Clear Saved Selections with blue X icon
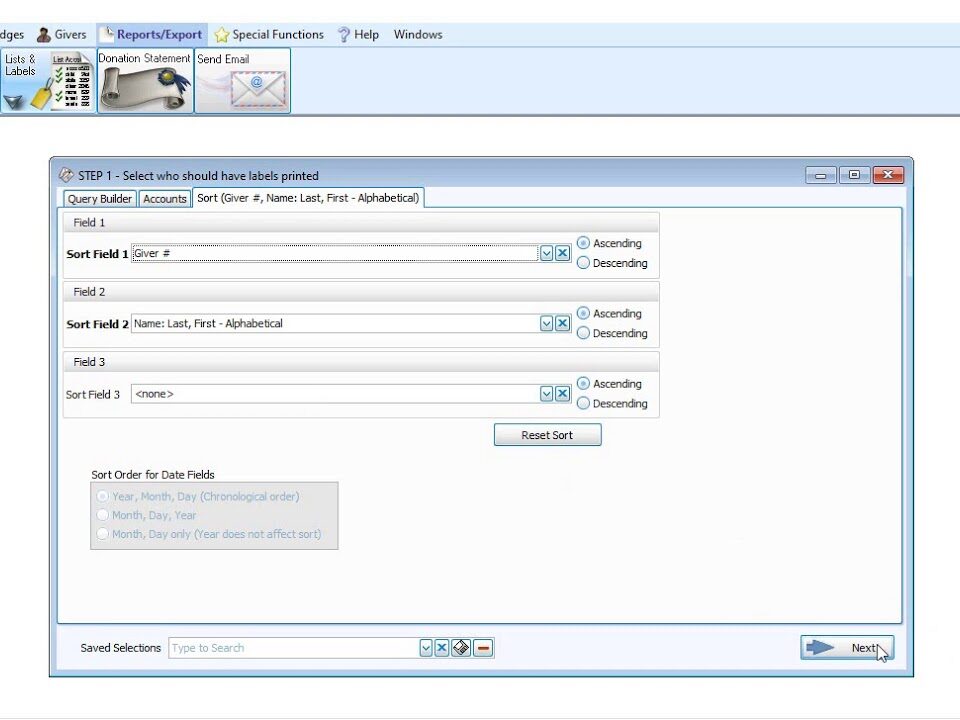Screen dimensions: 960x720 coord(442,648)
